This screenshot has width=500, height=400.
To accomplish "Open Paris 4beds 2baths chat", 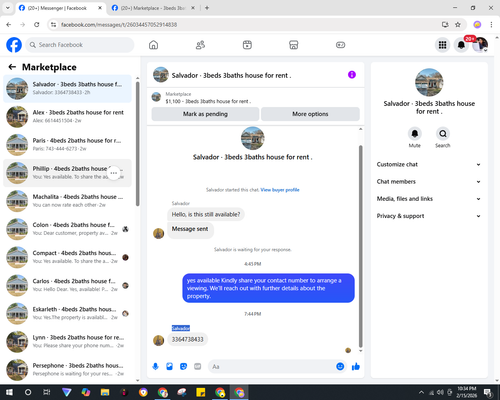I will coord(67,145).
